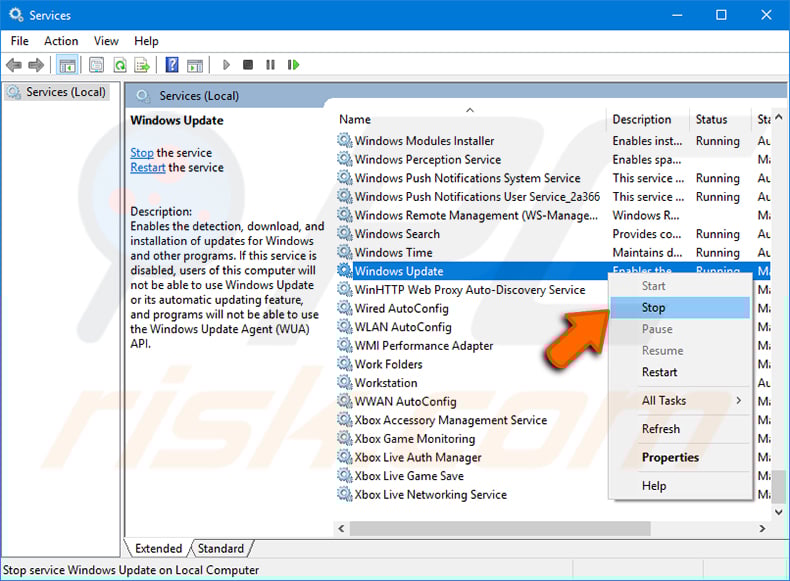The width and height of the screenshot is (790, 581).
Task: Select the WMI Performance Adapter row
Action: 471,346
